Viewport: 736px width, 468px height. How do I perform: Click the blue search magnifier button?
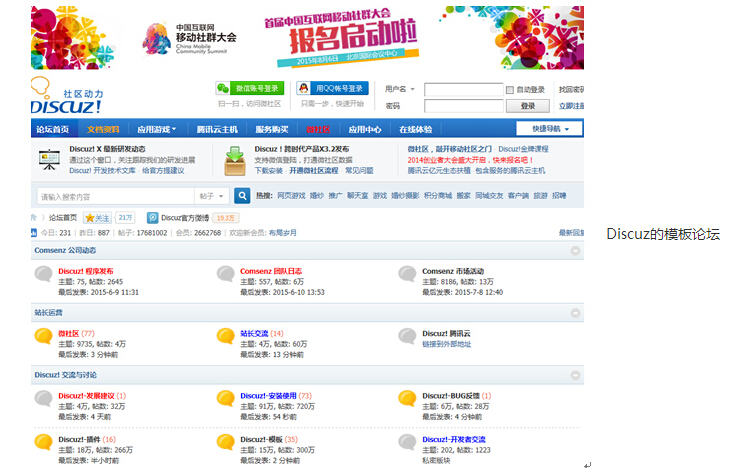pos(242,196)
